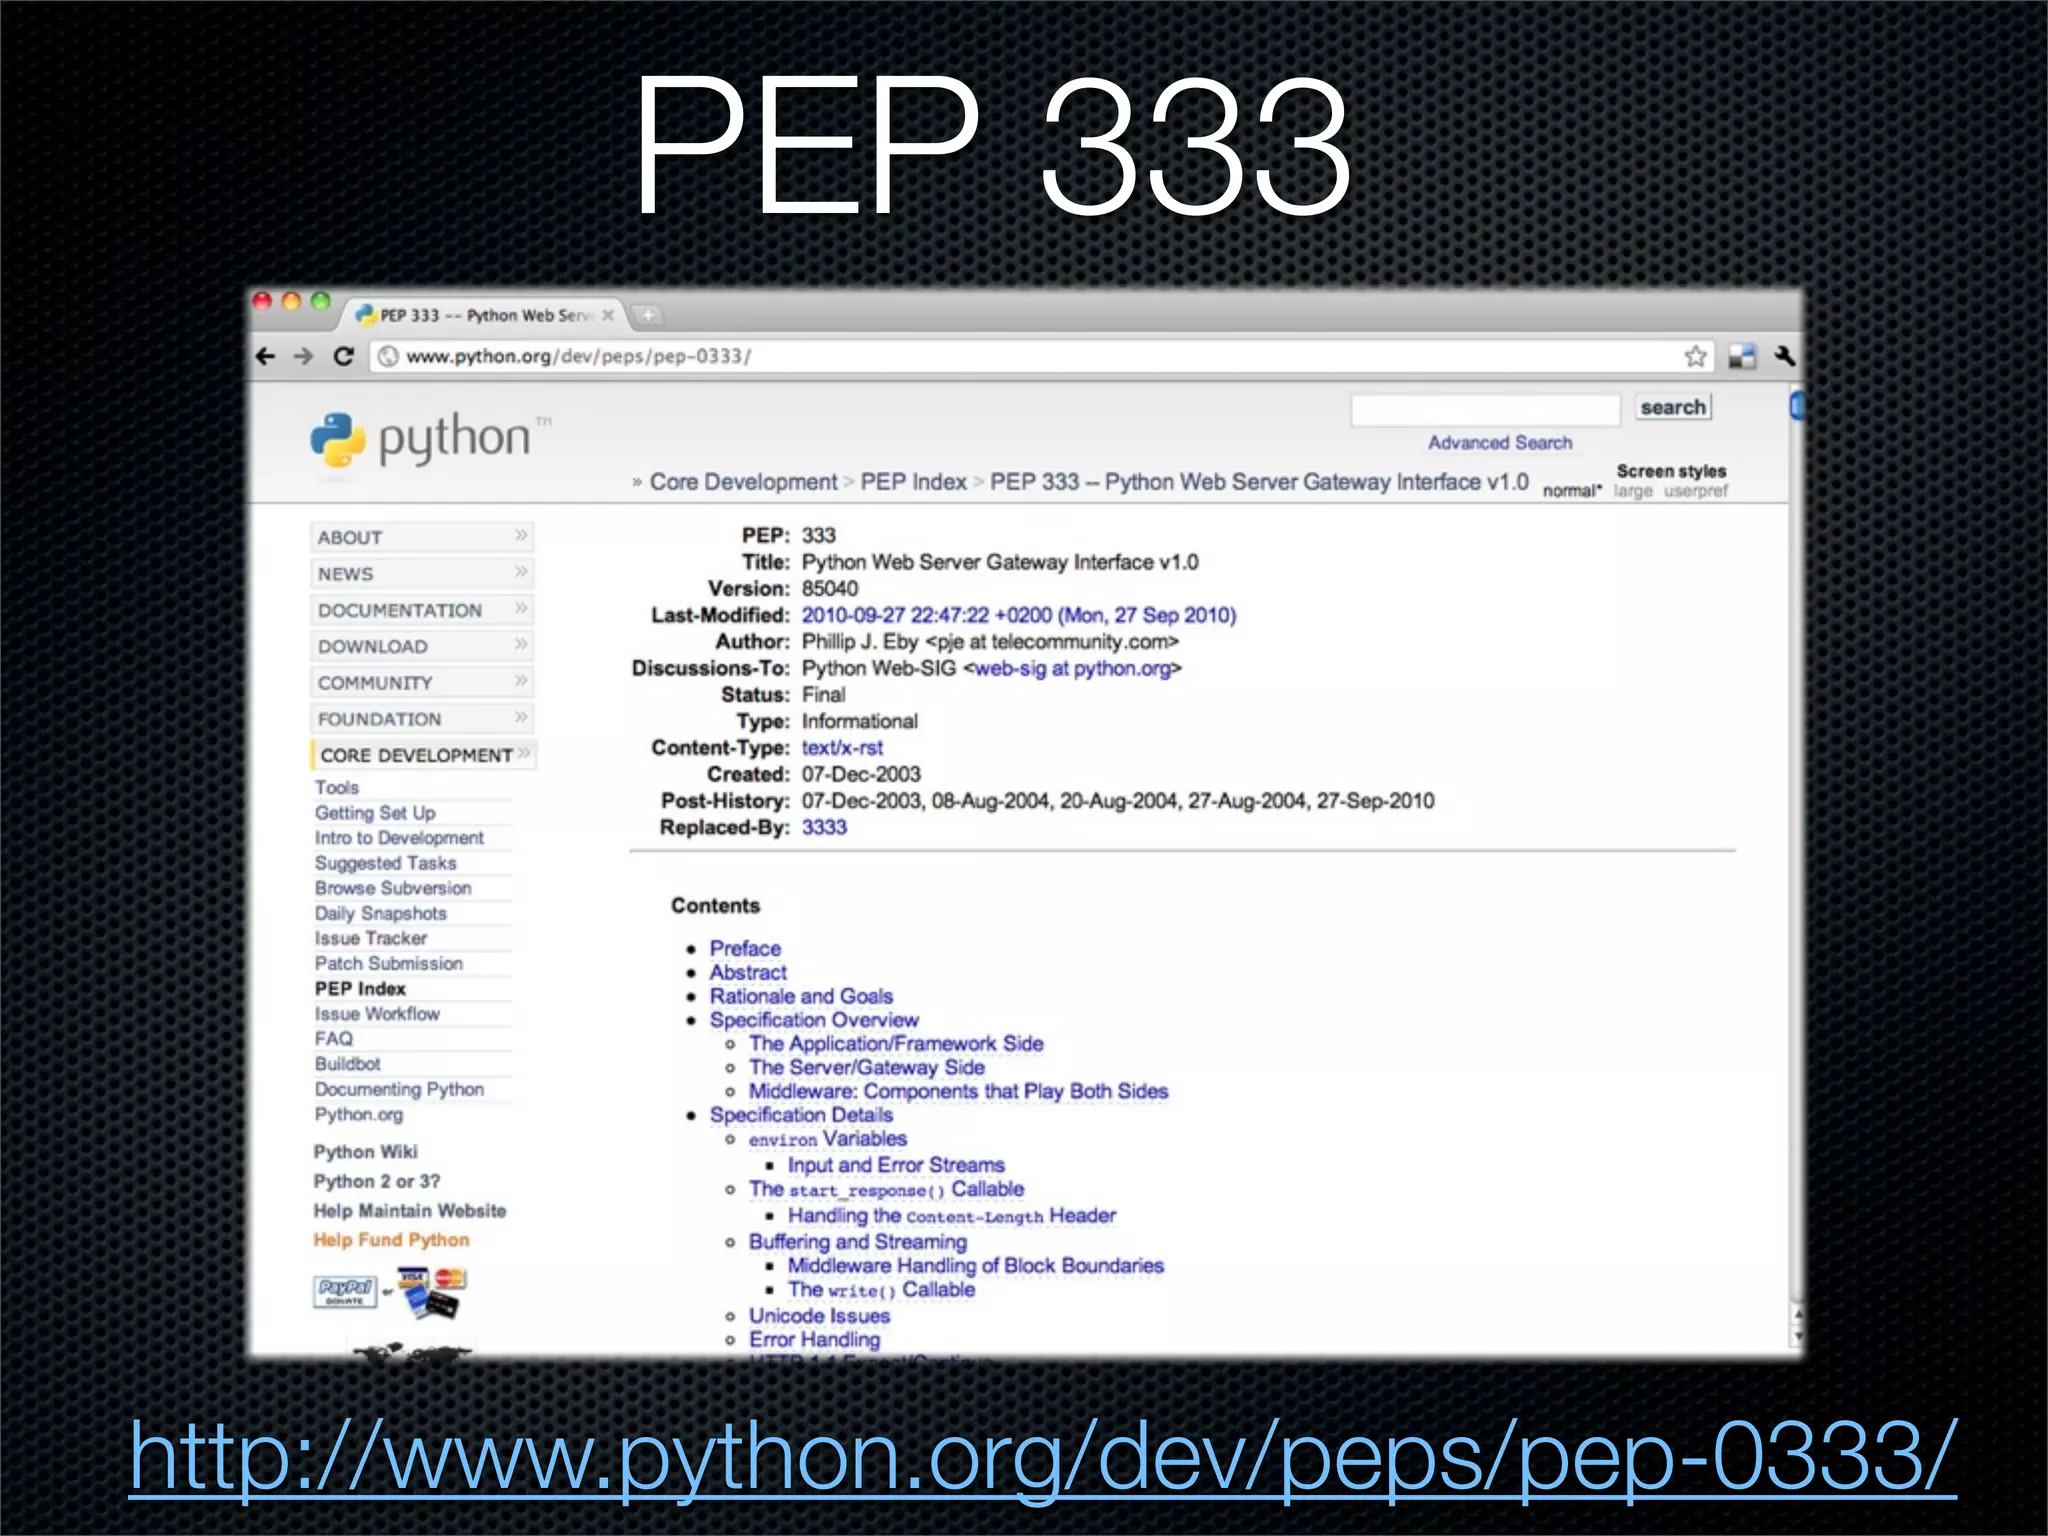Viewport: 2048px width, 1536px height.
Task: Switch screen style to userpref
Action: pyautogui.click(x=1695, y=491)
